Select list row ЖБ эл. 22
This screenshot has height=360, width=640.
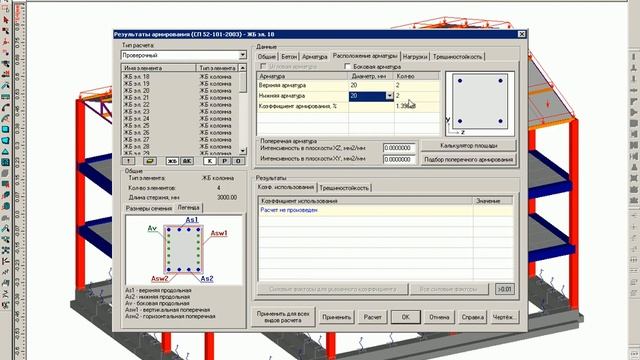click(x=180, y=104)
